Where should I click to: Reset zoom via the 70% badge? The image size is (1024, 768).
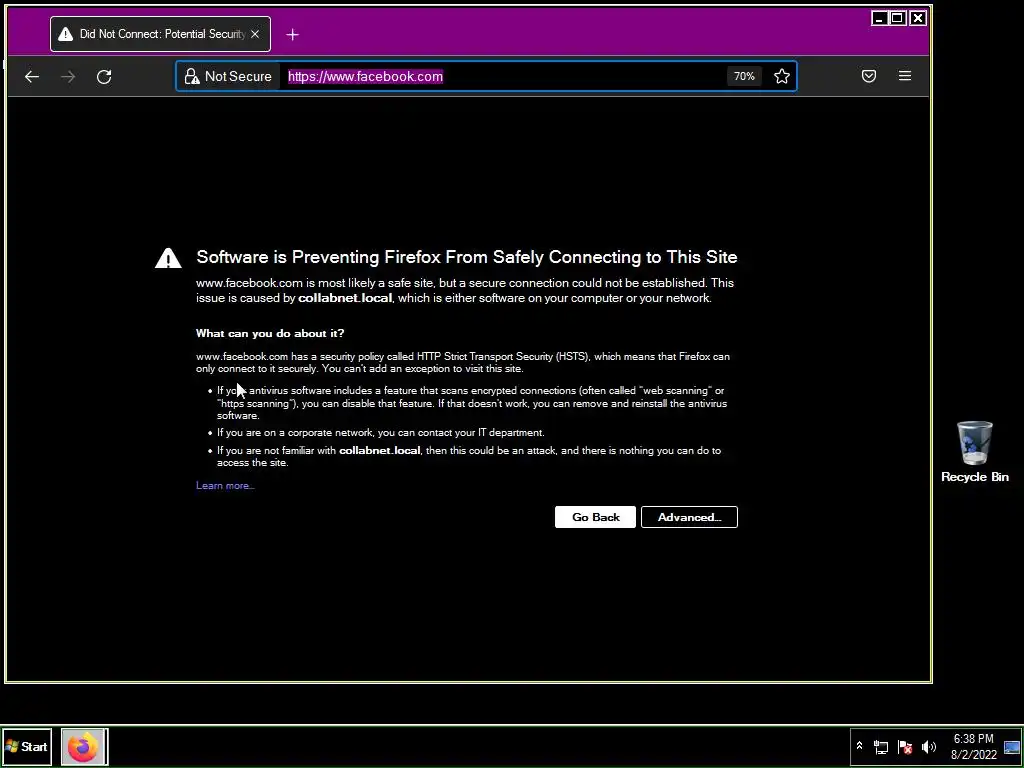(x=744, y=76)
